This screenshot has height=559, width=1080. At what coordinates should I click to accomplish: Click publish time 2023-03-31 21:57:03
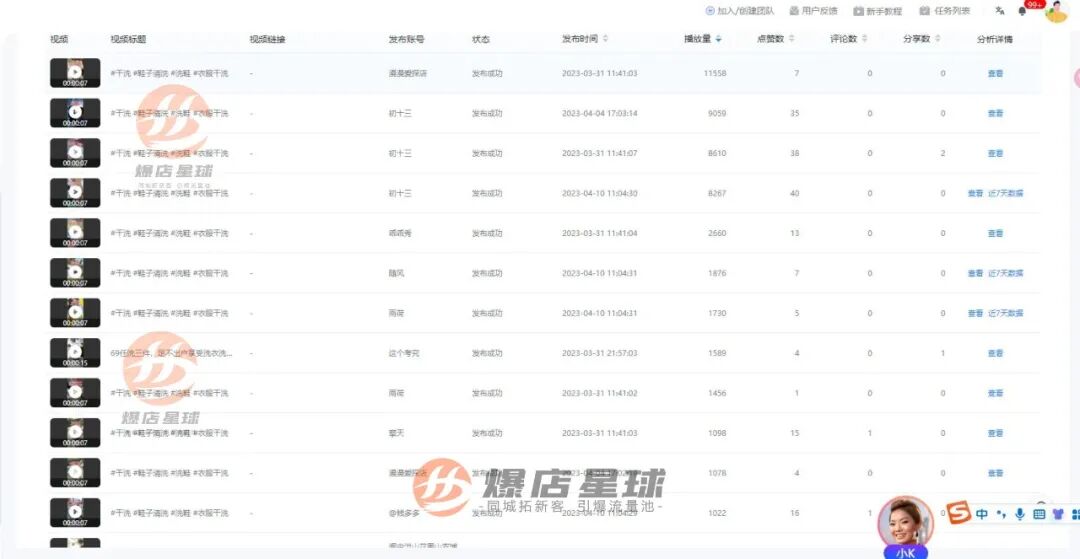[600, 353]
